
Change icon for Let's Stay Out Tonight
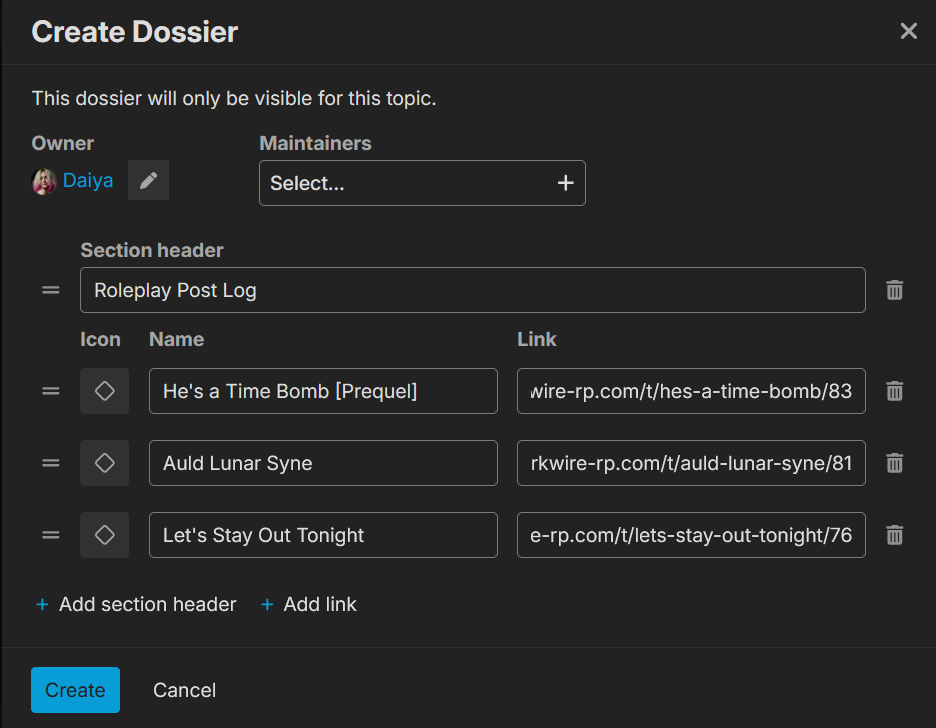pyautogui.click(x=104, y=535)
